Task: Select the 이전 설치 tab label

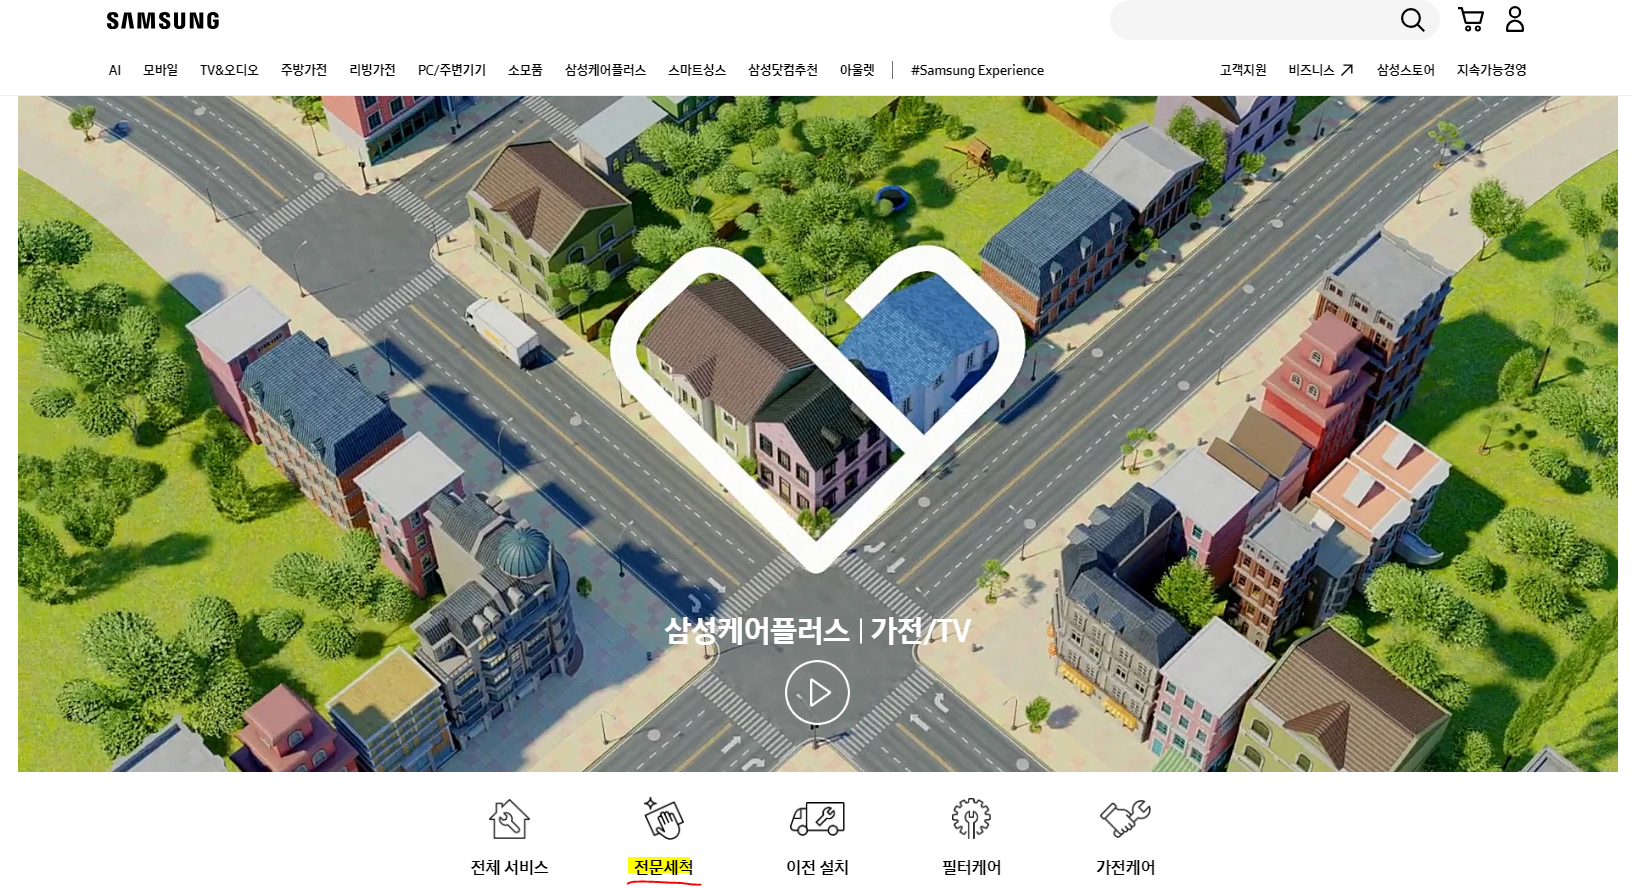Action: (817, 867)
